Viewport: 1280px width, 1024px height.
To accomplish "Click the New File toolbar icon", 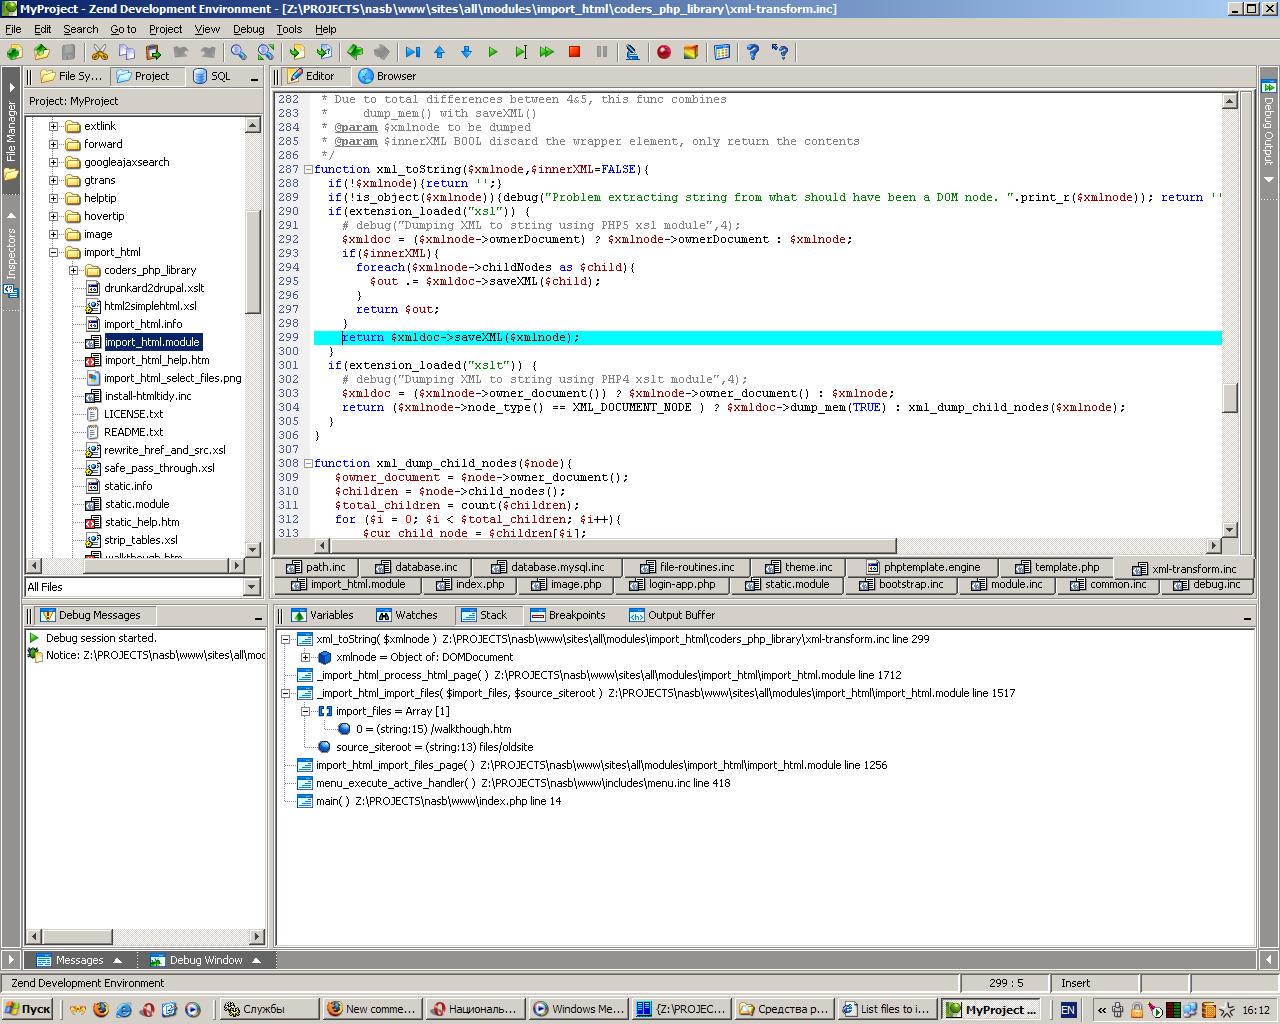I will click(x=14, y=52).
